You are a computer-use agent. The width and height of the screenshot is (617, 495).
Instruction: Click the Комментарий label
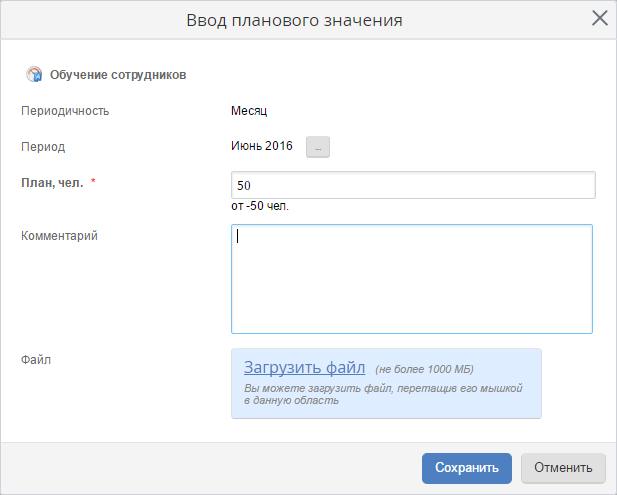[59, 236]
